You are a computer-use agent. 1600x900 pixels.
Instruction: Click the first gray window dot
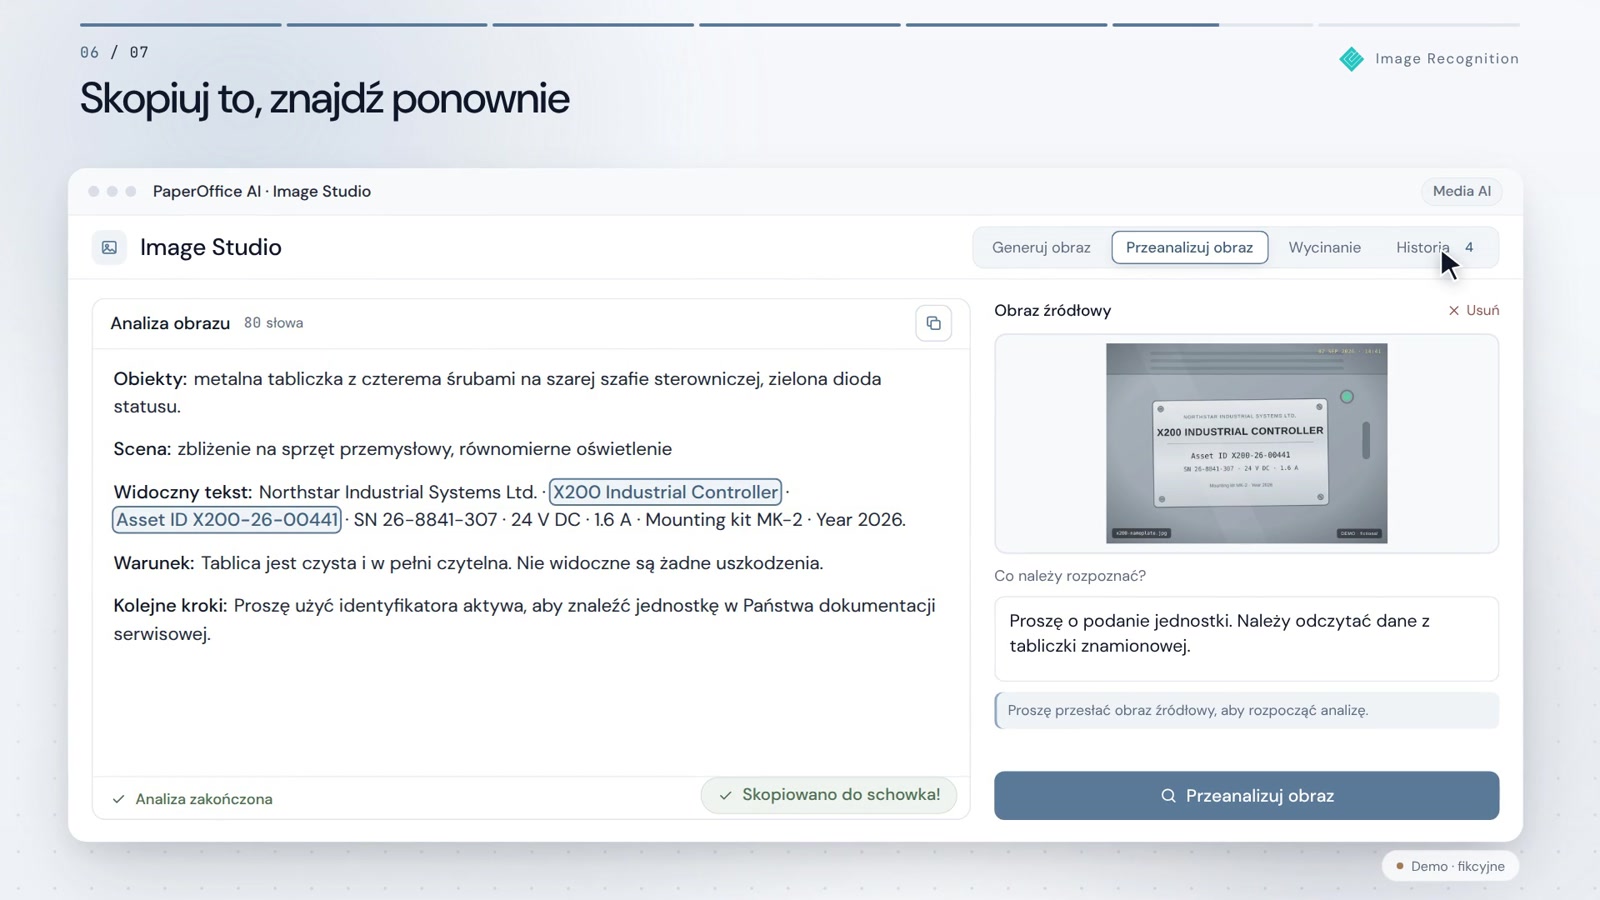93,191
